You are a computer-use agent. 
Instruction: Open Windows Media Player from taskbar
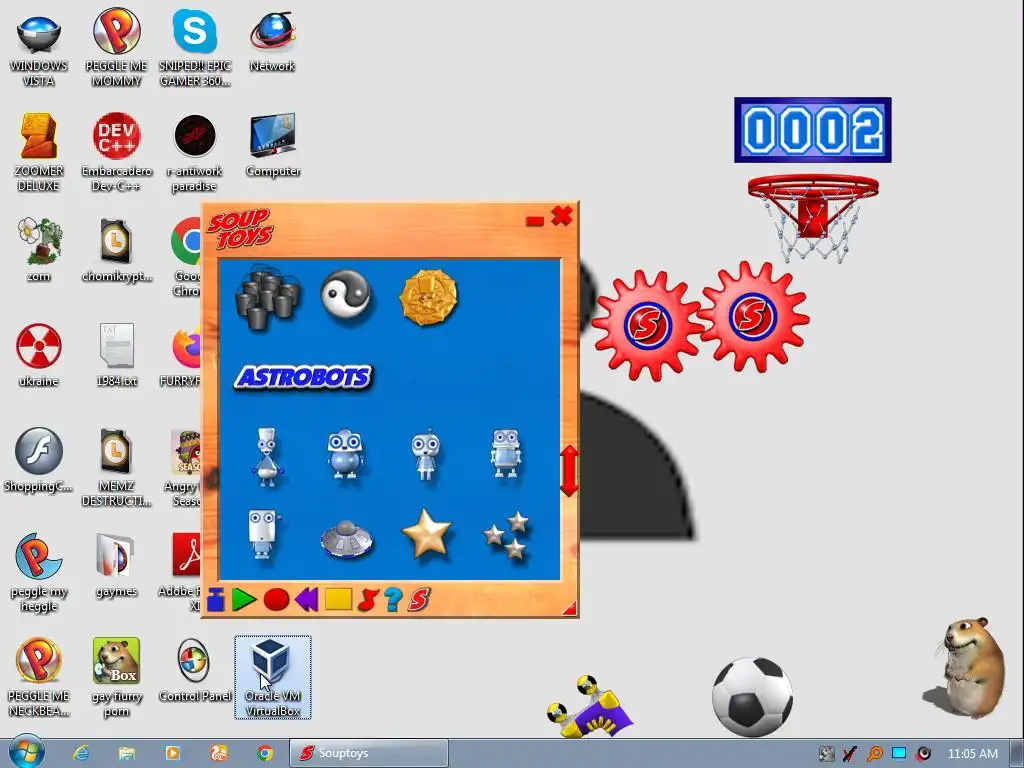(172, 753)
